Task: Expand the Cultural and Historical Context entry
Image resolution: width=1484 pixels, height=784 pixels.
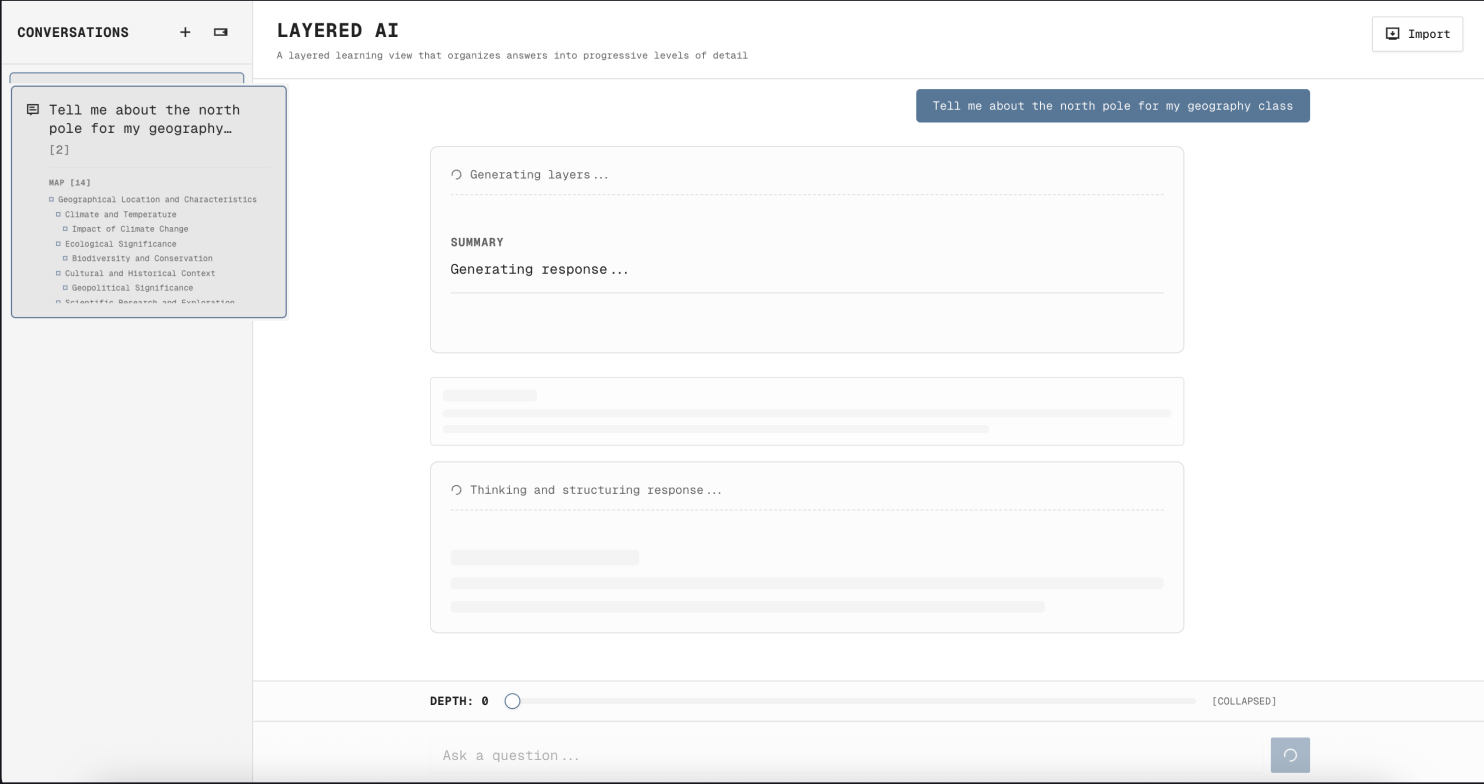Action: pyautogui.click(x=60, y=273)
